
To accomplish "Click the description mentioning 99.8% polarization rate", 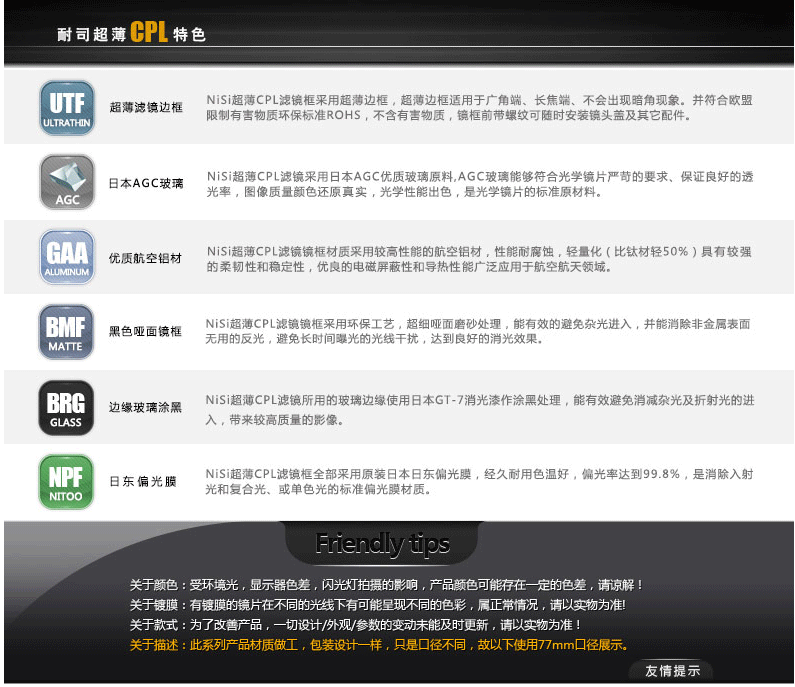I will (479, 482).
